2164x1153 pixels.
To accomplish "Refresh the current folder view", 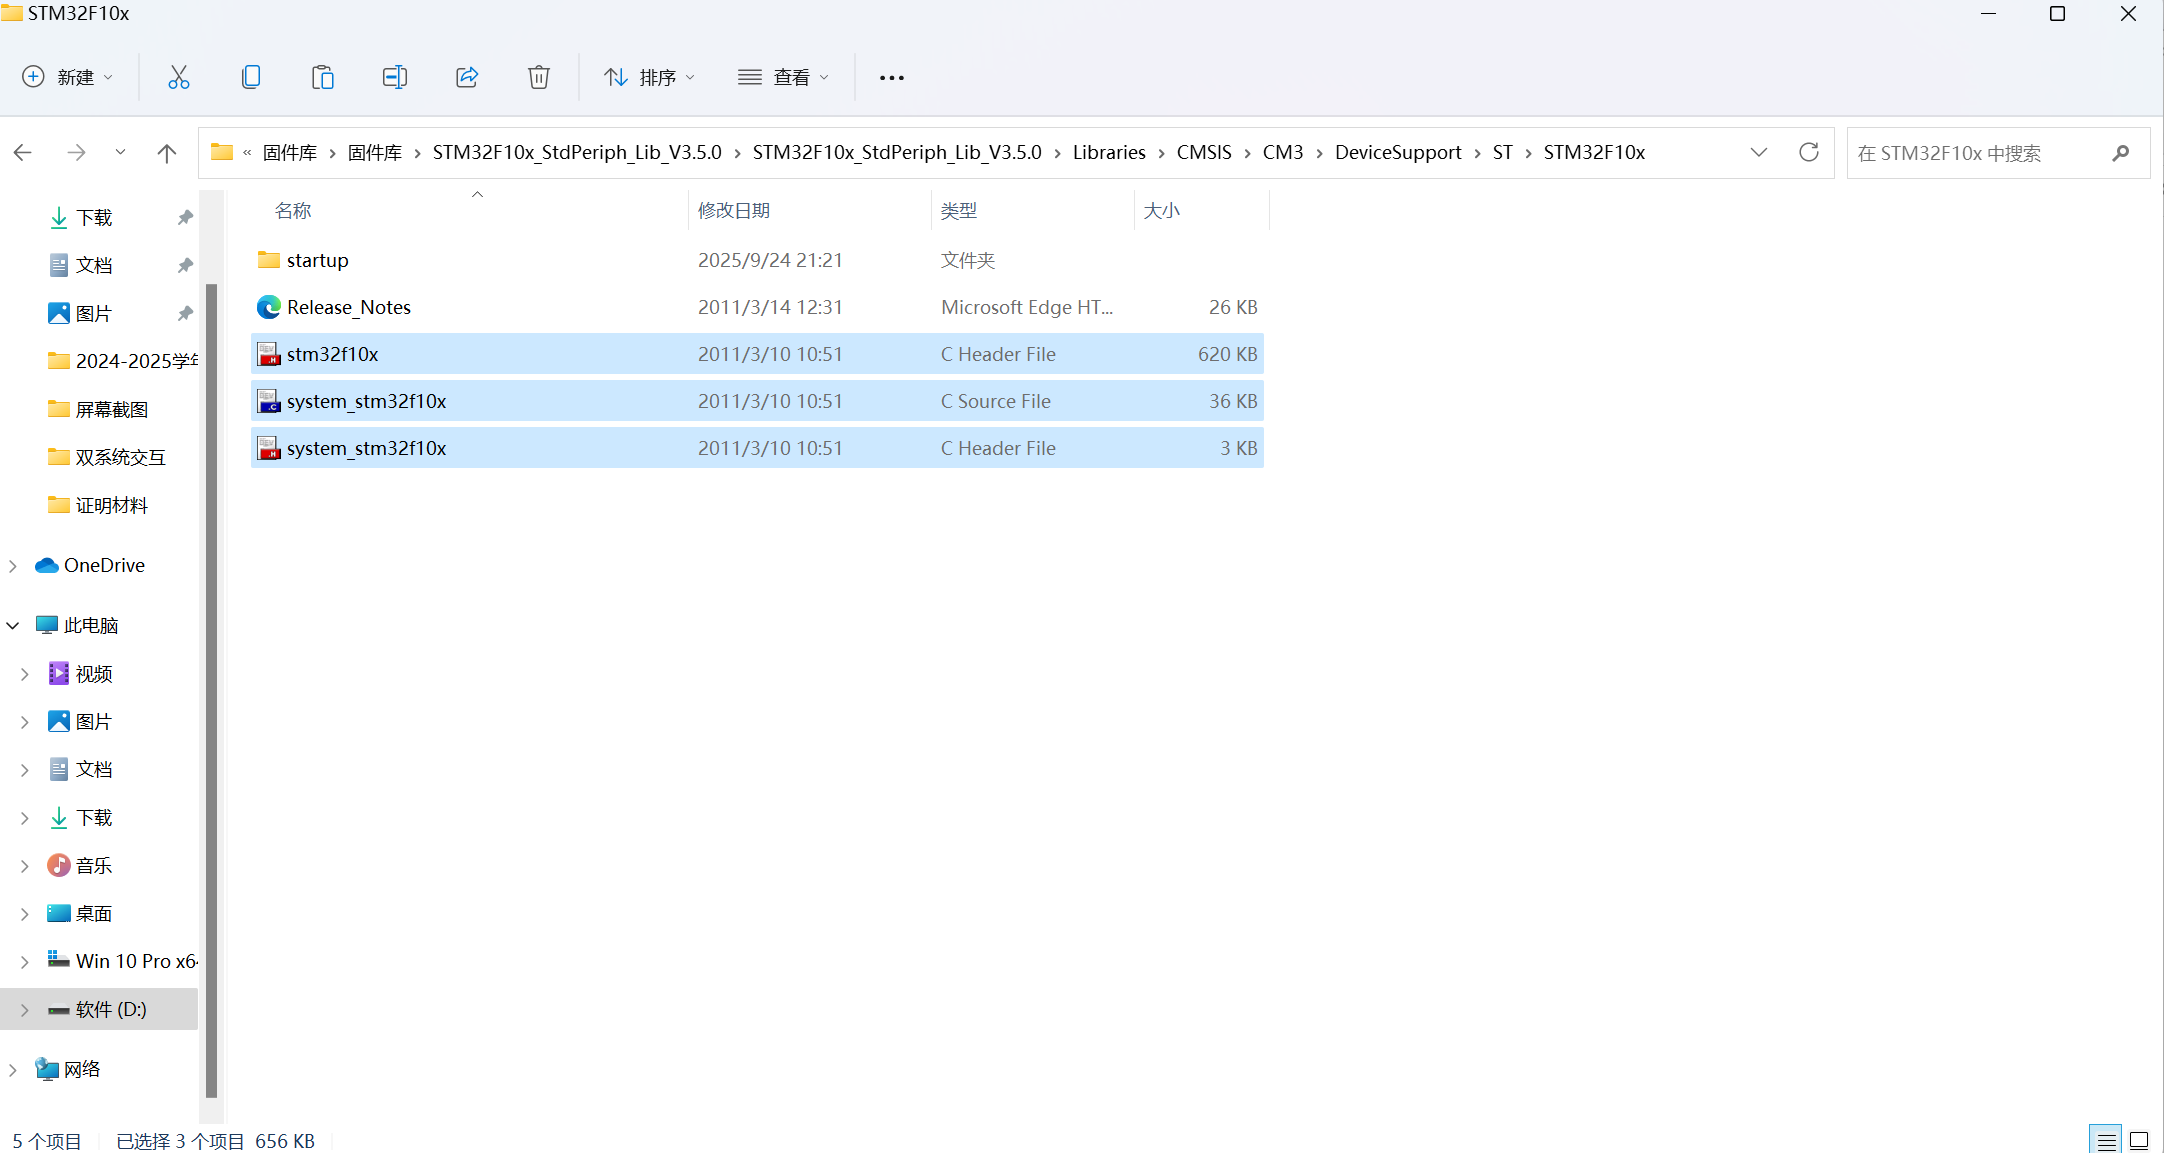I will point(1809,152).
